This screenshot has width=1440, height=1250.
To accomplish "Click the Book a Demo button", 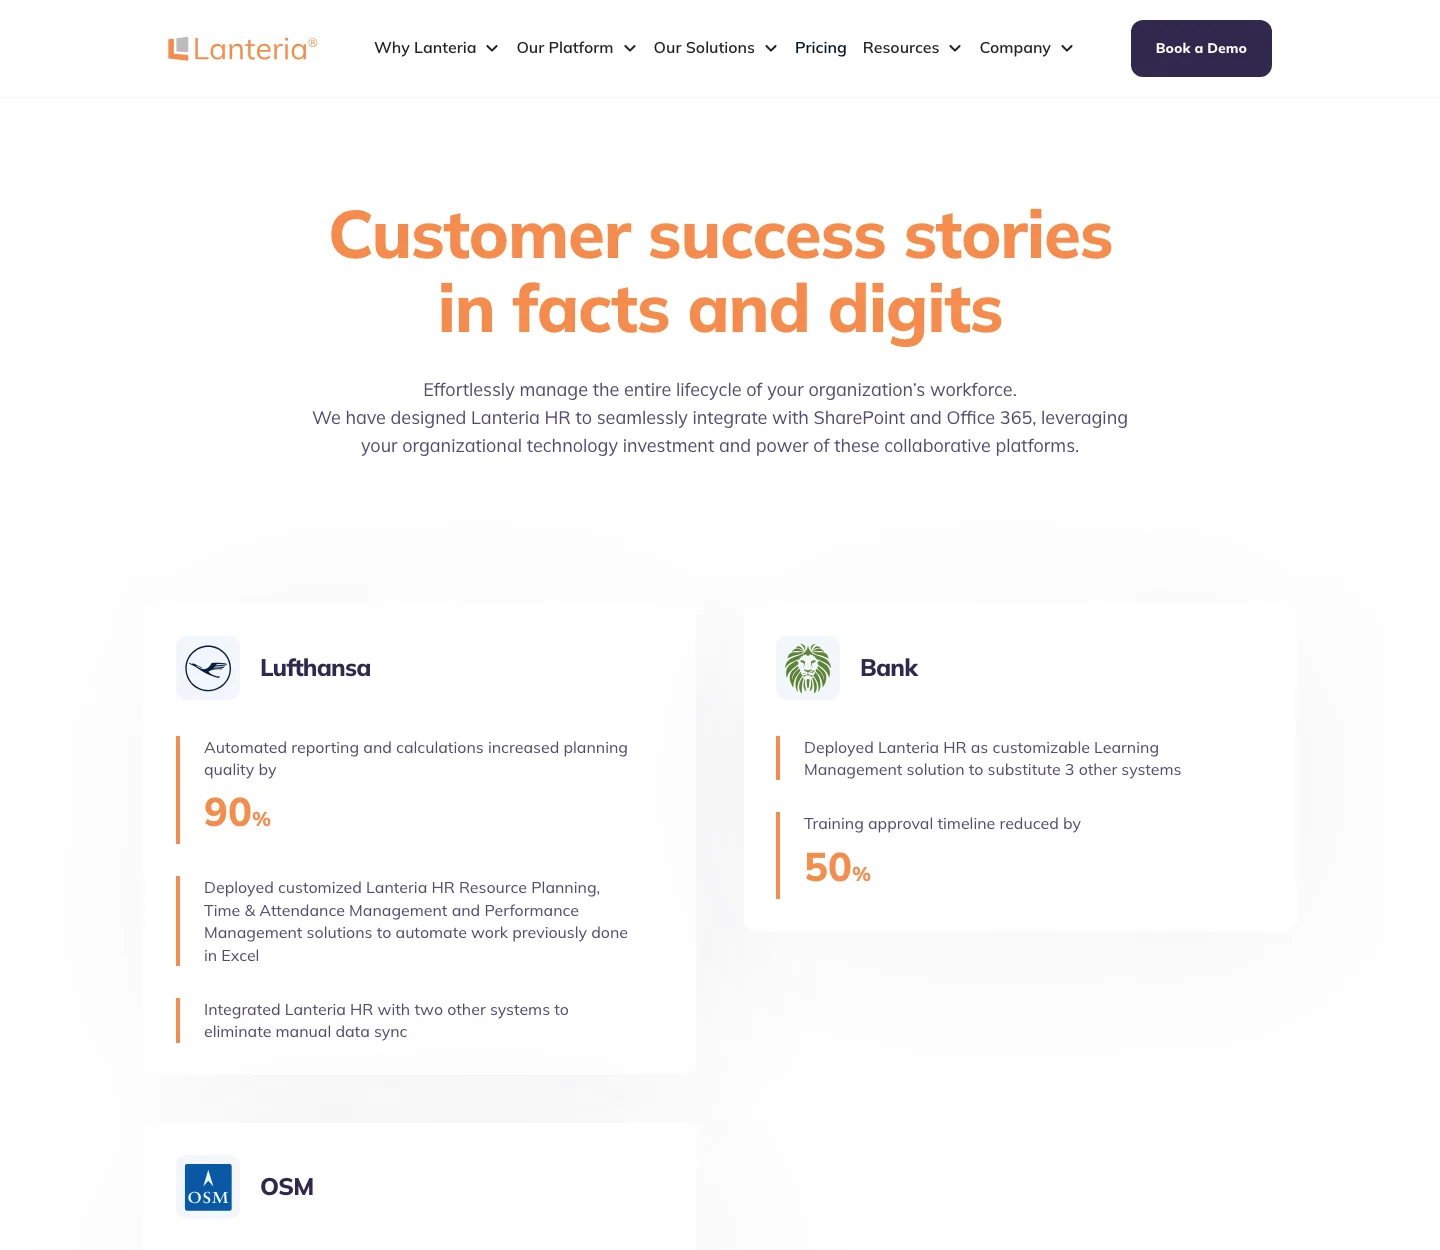I will pos(1201,48).
